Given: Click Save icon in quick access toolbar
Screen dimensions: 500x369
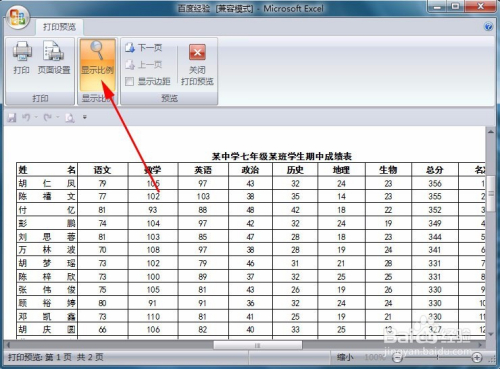Looking at the screenshot, I should click(12, 117).
